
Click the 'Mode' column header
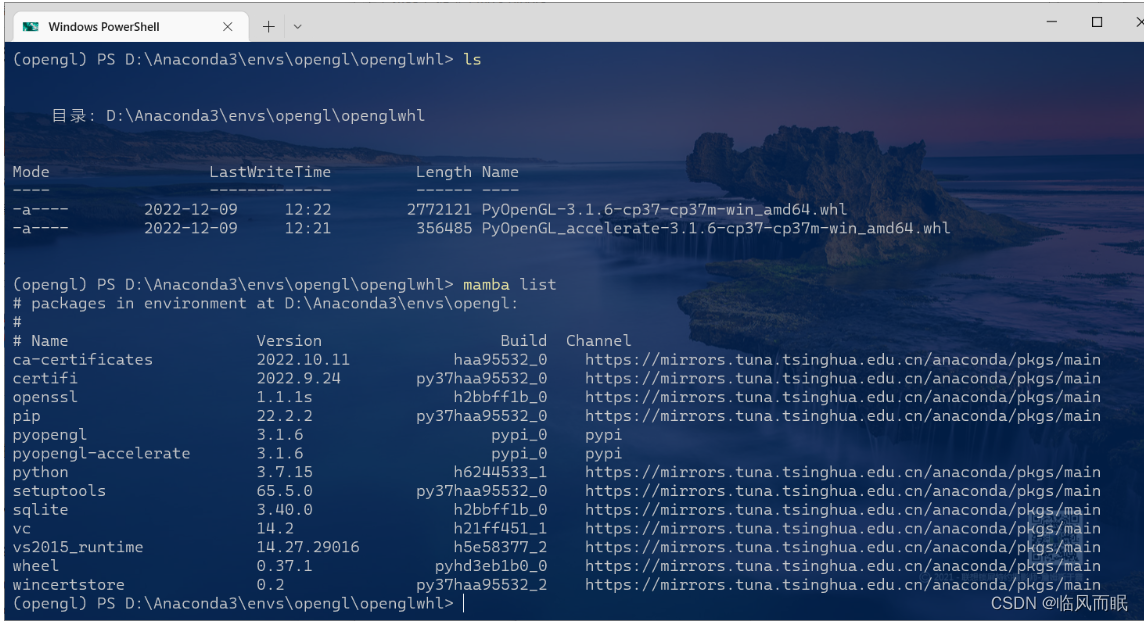coord(31,172)
